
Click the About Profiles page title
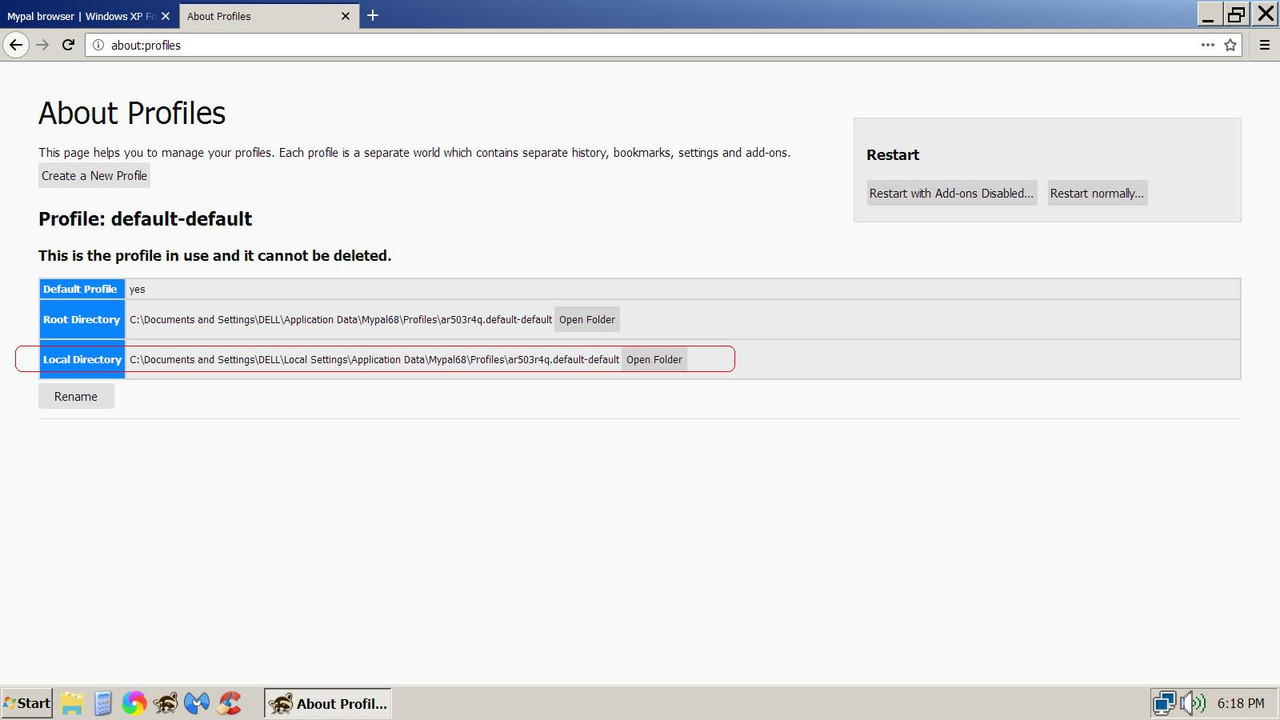click(132, 113)
